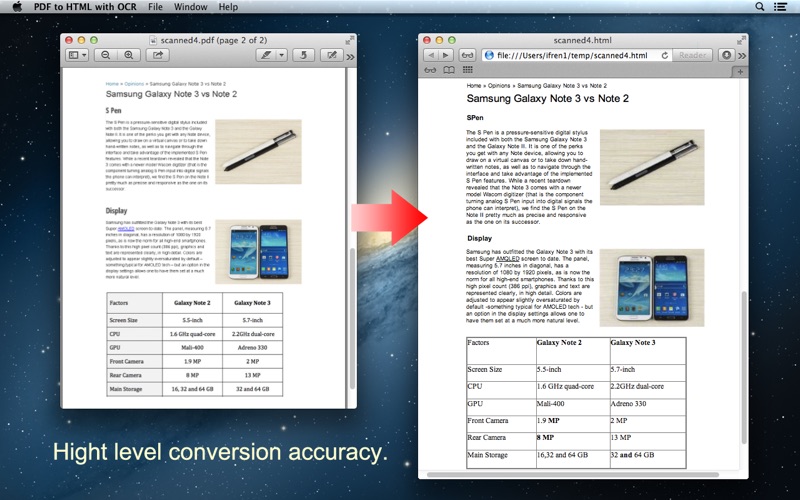The width and height of the screenshot is (800, 500).
Task: Click 'Galaxy Note 3' header in Safari table
Action: click(x=648, y=351)
